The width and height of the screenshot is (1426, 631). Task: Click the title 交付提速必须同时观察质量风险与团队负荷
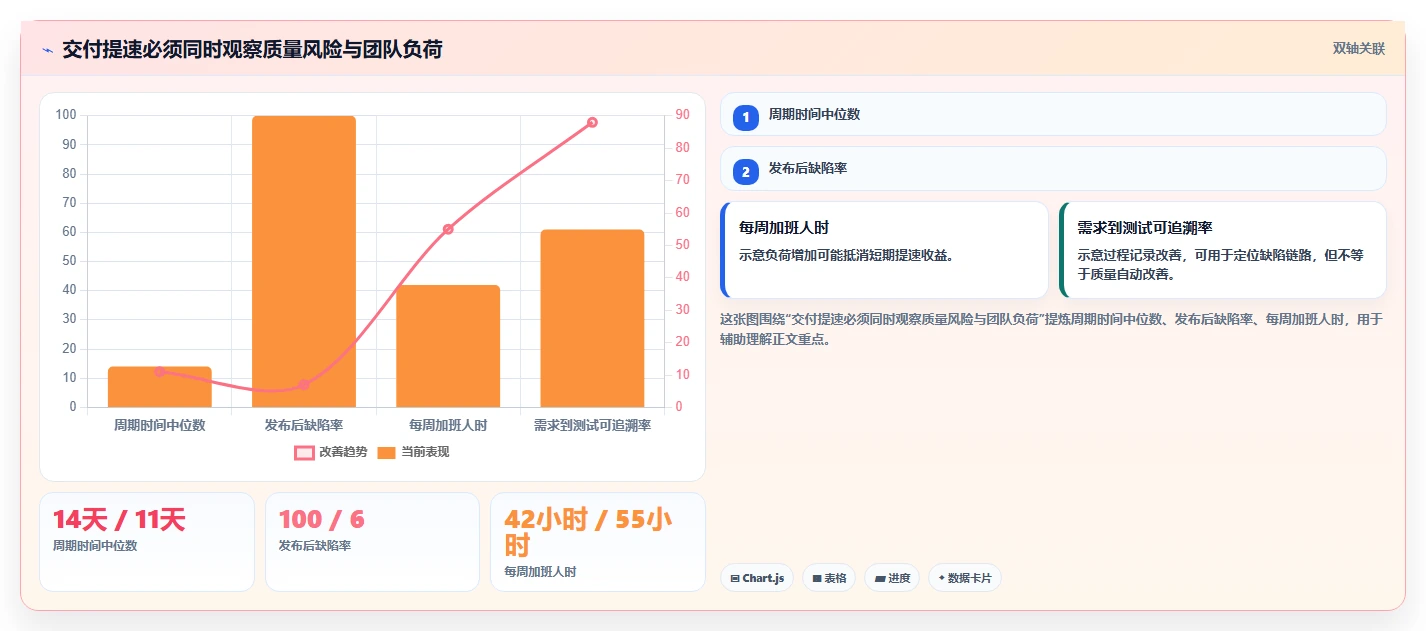pyautogui.click(x=252, y=49)
